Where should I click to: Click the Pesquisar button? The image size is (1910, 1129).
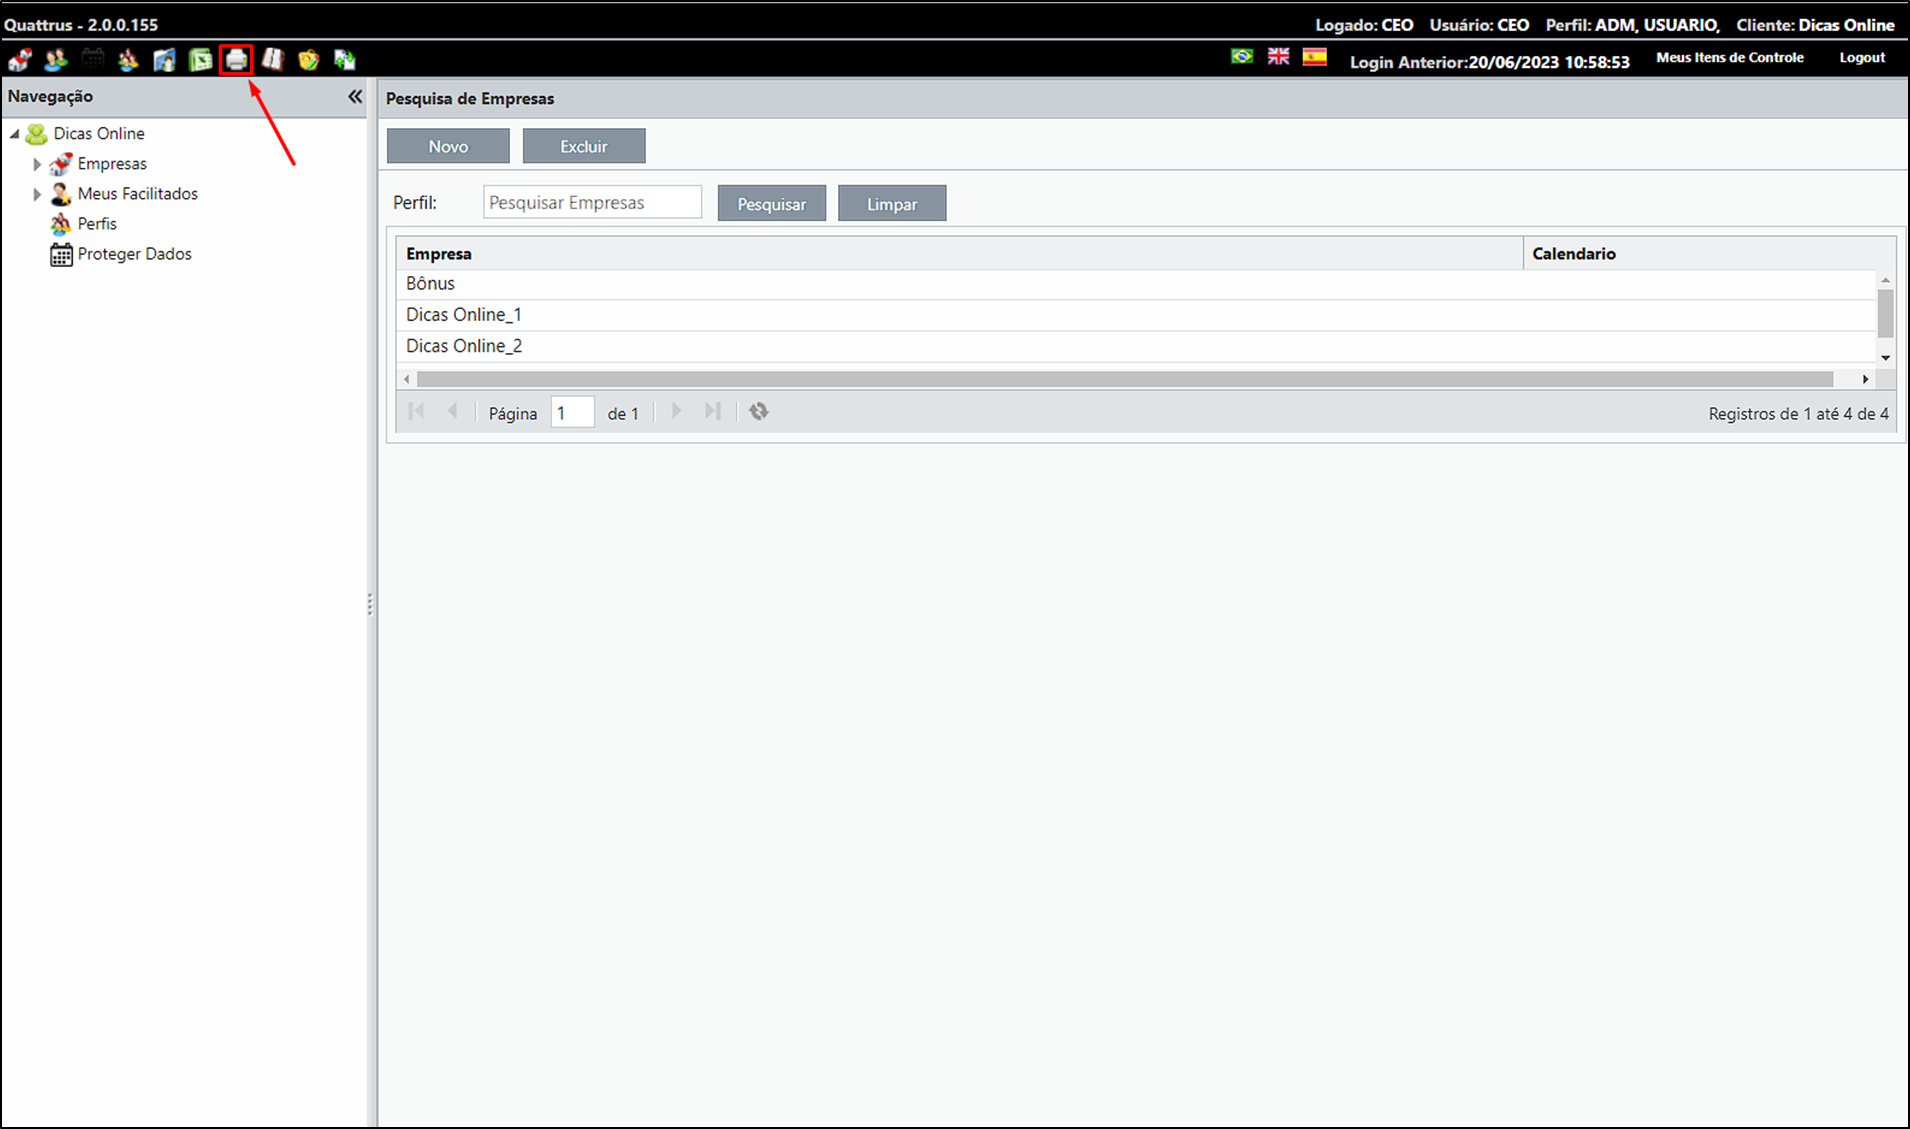[x=772, y=203]
